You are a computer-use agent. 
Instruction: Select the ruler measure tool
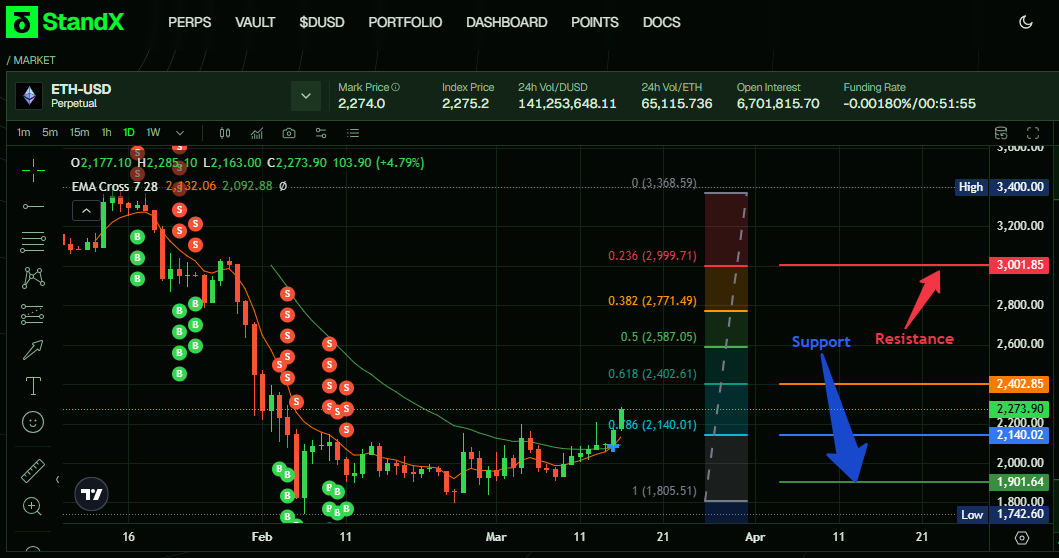pyautogui.click(x=33, y=470)
